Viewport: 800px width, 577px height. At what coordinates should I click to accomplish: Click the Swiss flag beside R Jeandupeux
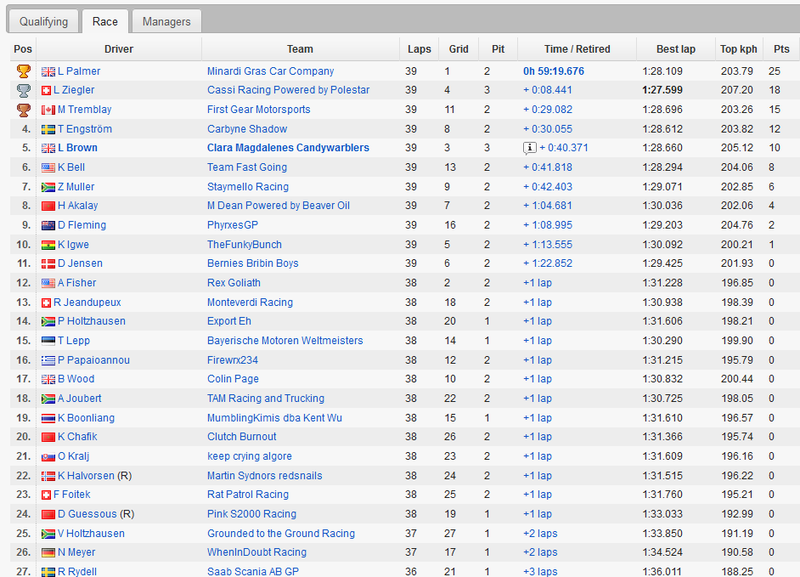click(46, 303)
